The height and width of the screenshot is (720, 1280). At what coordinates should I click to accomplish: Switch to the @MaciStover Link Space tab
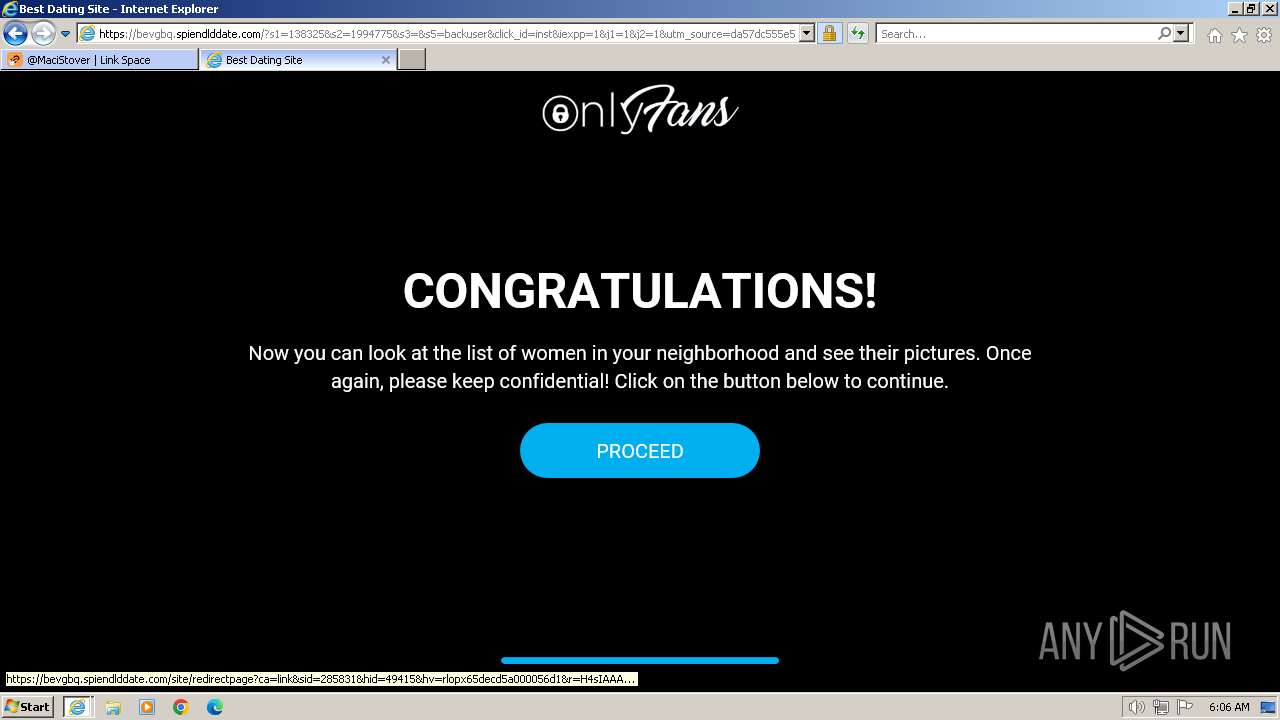[100, 60]
